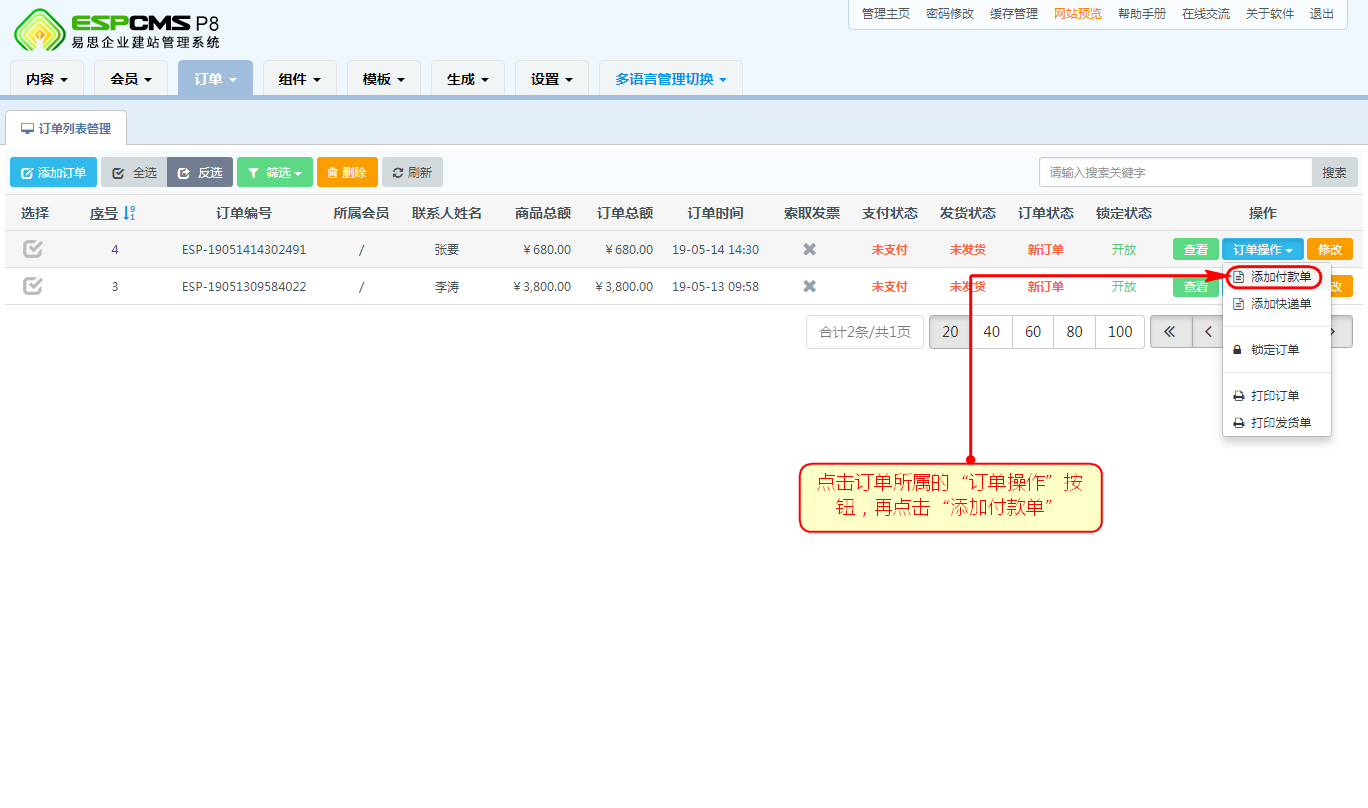Invert selection with 反选
The height and width of the screenshot is (808, 1368).
200,172
